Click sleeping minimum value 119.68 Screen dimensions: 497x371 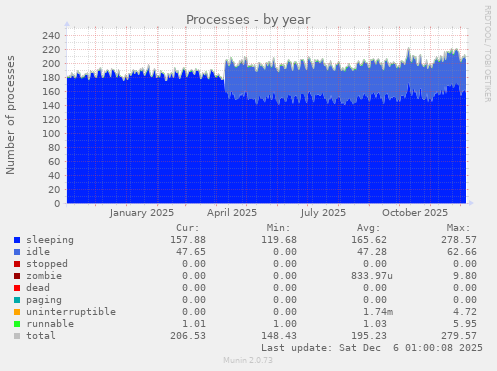coord(279,240)
